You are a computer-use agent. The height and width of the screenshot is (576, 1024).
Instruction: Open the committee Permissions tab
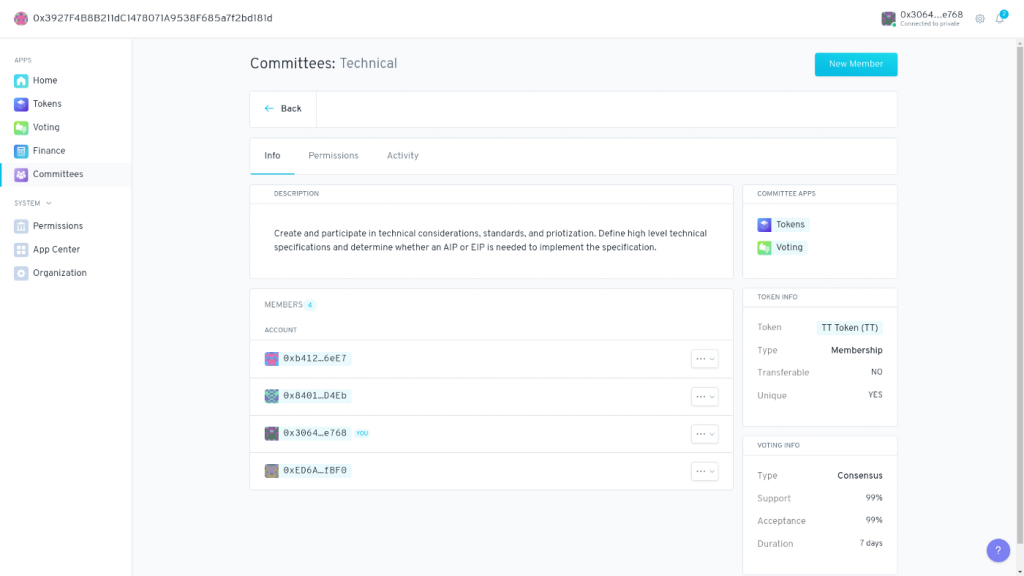333,155
